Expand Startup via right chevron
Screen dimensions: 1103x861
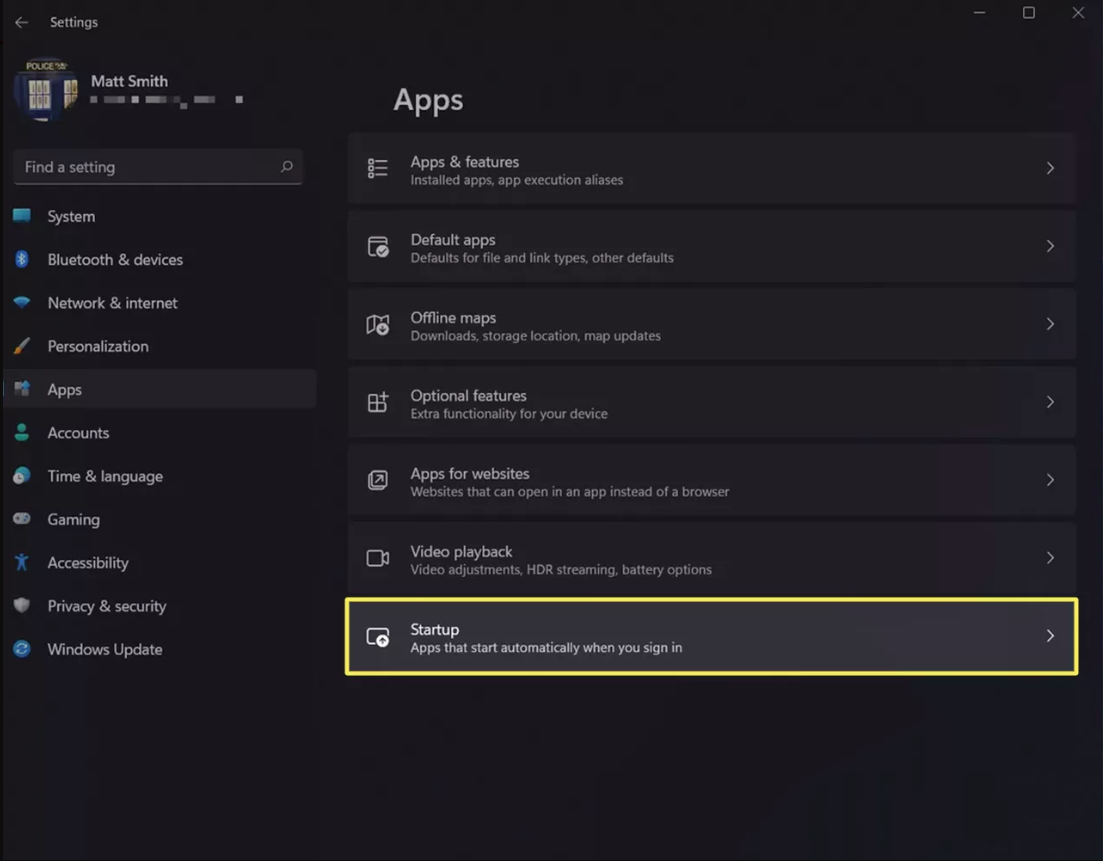coord(1050,636)
